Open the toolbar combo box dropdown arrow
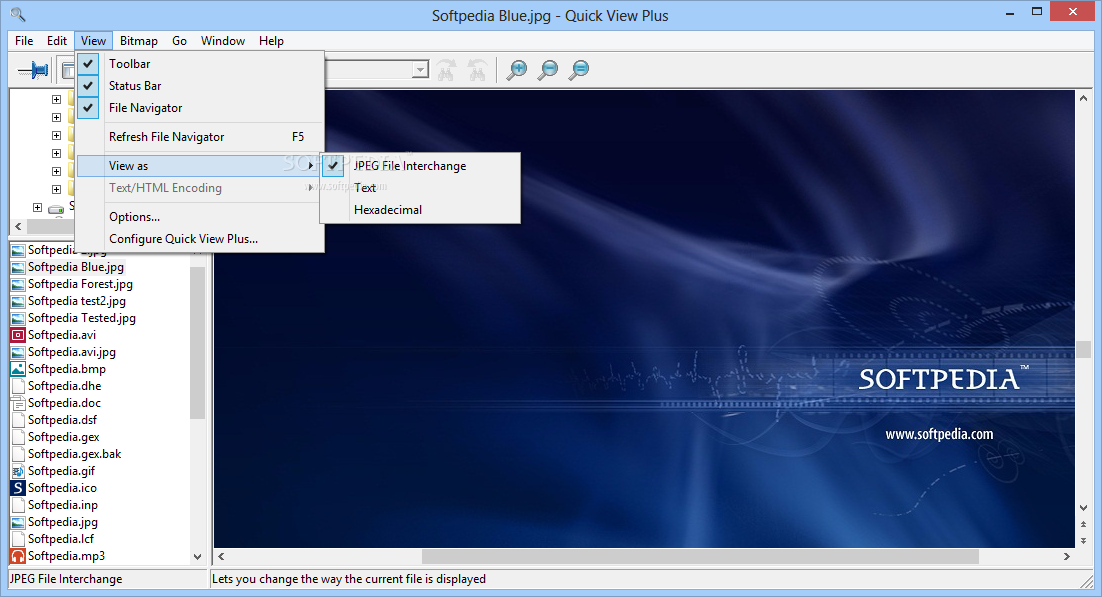This screenshot has width=1102, height=597. tap(420, 70)
